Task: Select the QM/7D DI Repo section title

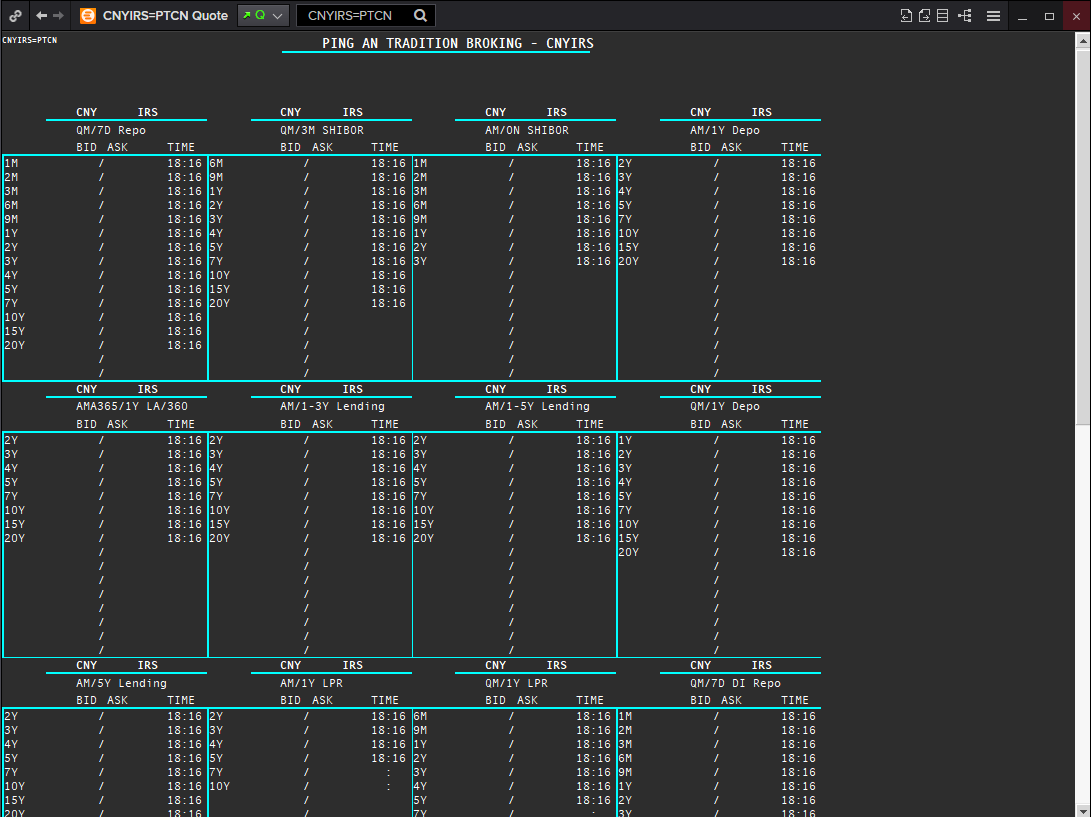Action: (735, 683)
